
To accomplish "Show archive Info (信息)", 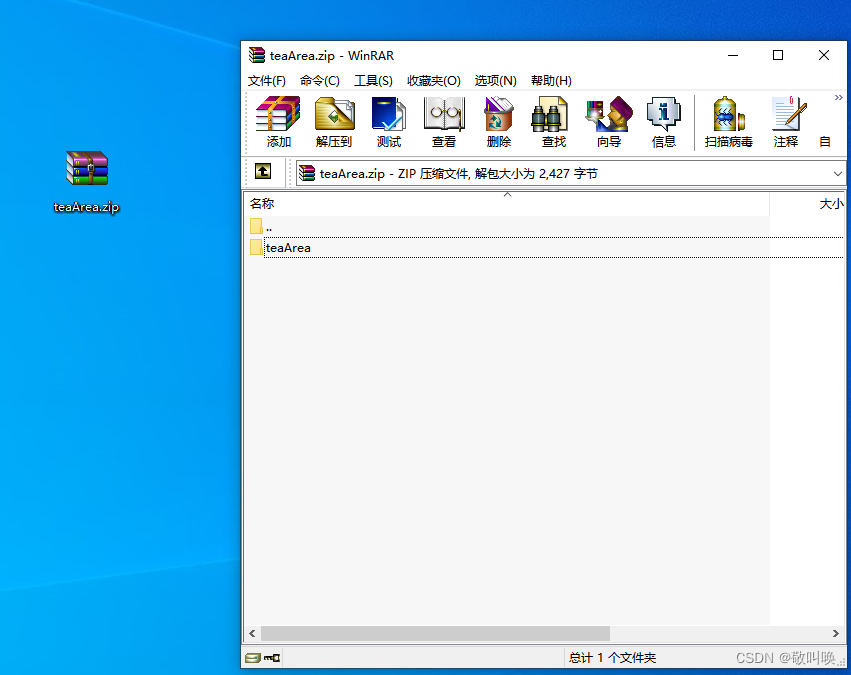I will (x=664, y=122).
